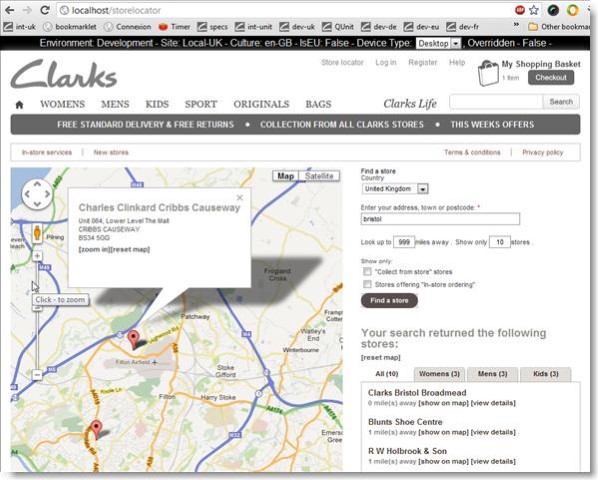598x480 pixels.
Task: Click reset map link in info window
Action: click(x=131, y=249)
